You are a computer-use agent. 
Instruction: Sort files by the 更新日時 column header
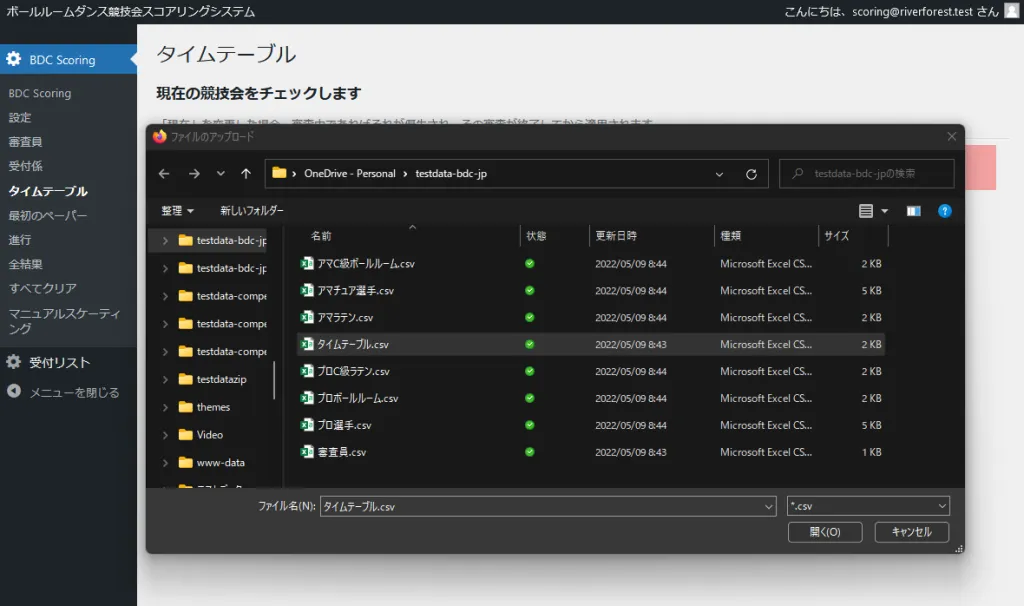(616, 236)
